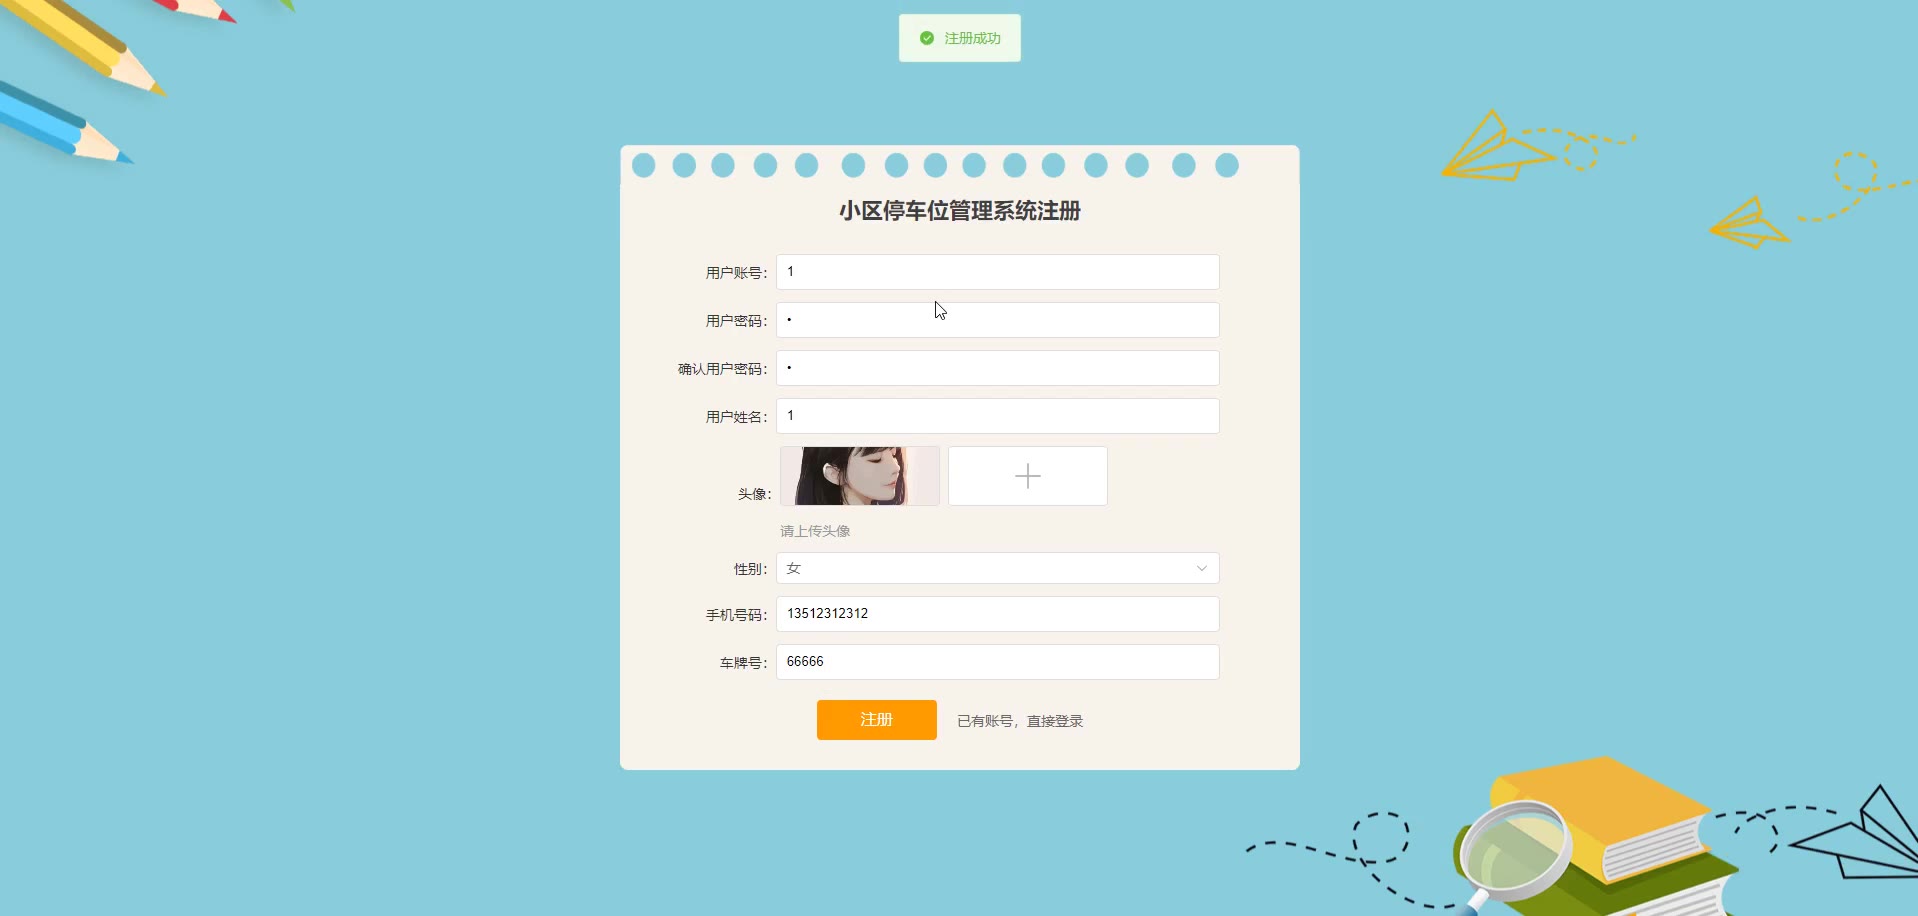1918x916 pixels.
Task: Open the 性别 select box showing 女
Action: click(x=998, y=568)
